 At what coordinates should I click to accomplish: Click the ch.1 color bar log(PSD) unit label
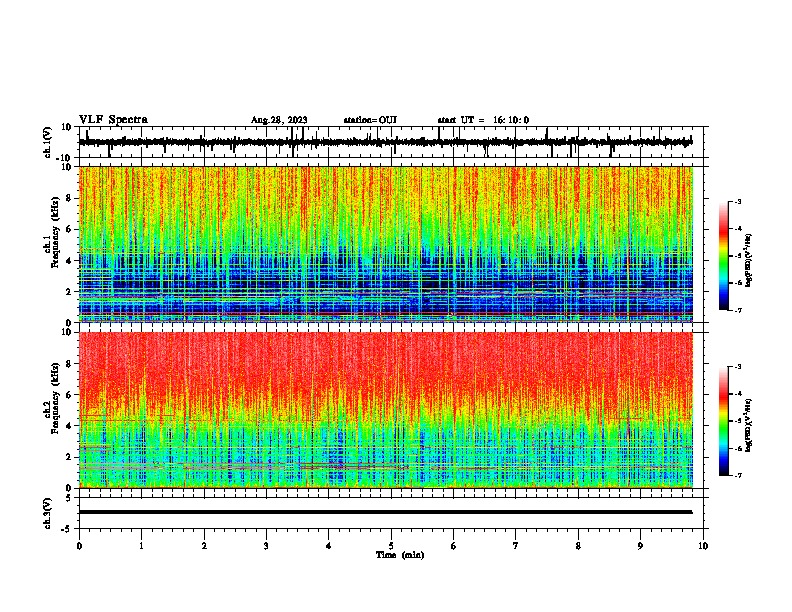tap(749, 260)
